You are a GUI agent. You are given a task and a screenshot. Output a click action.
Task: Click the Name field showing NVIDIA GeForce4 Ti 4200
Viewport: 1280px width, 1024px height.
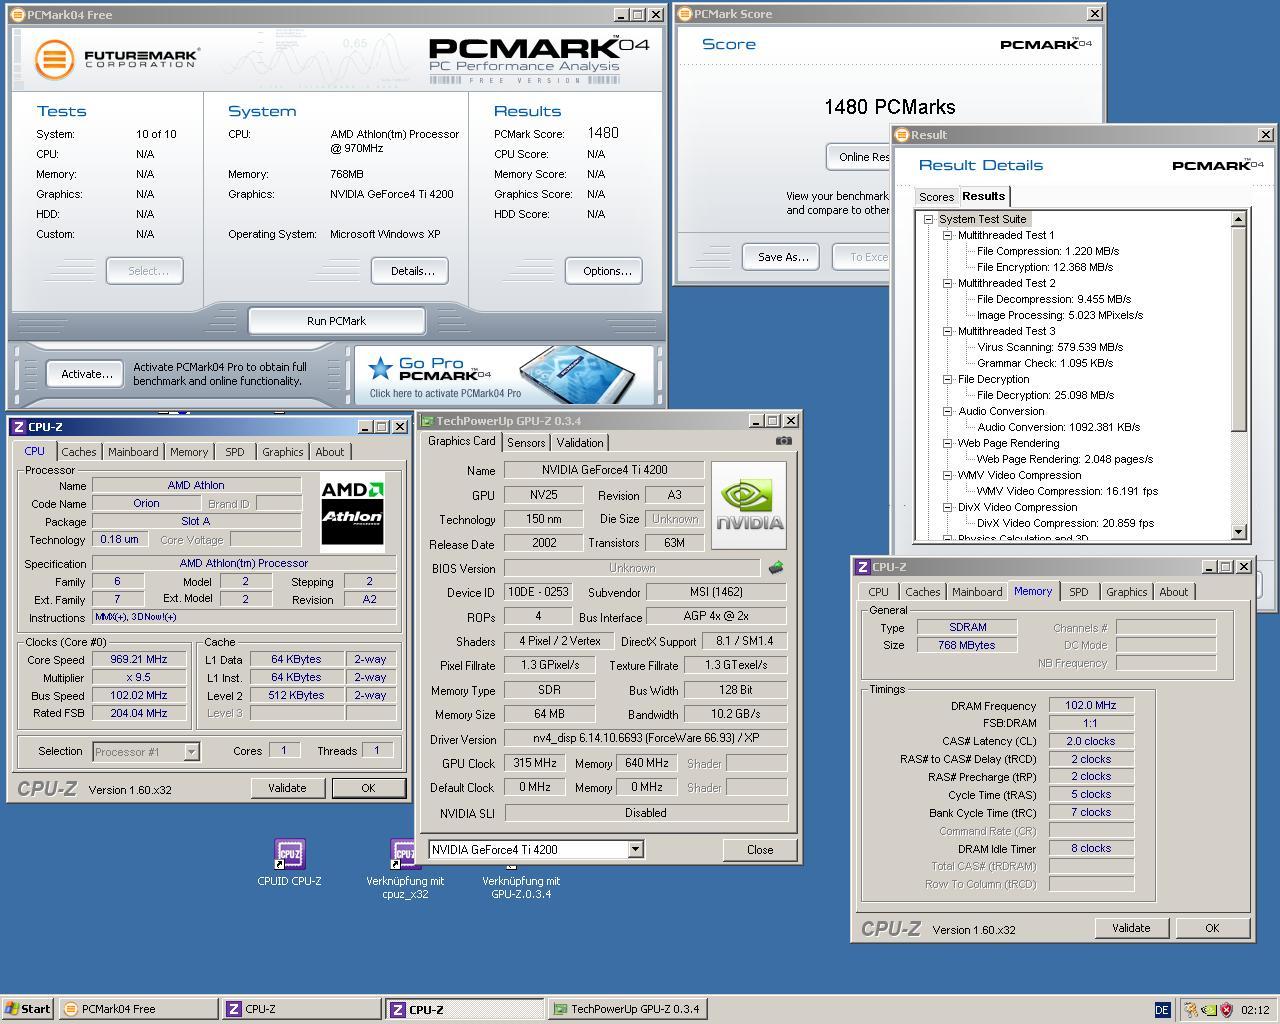[x=605, y=470]
